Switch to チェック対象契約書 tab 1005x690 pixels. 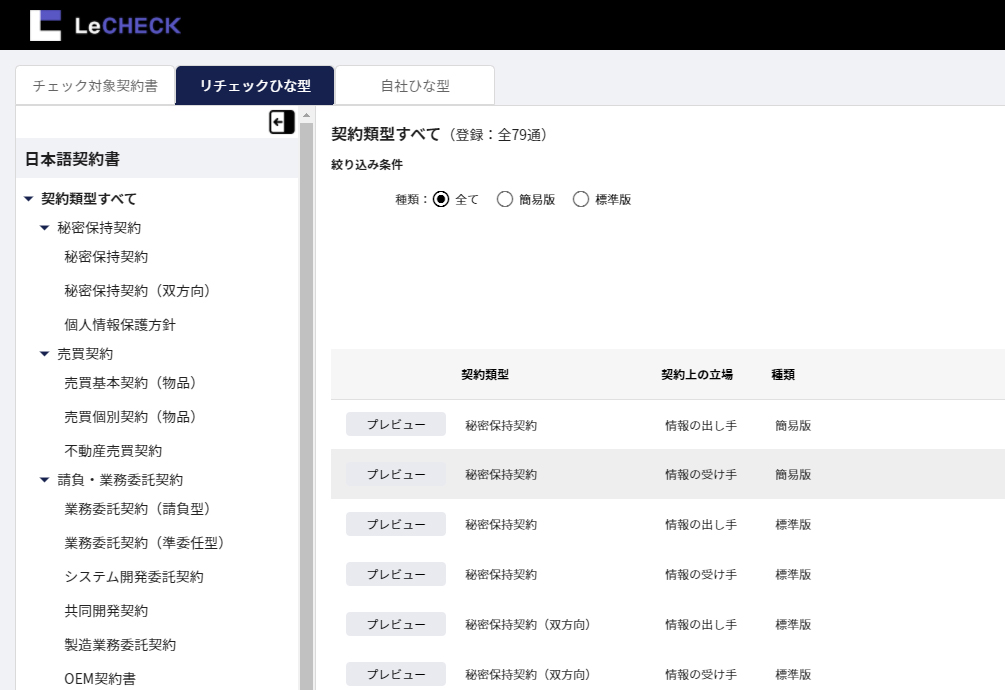pos(95,85)
